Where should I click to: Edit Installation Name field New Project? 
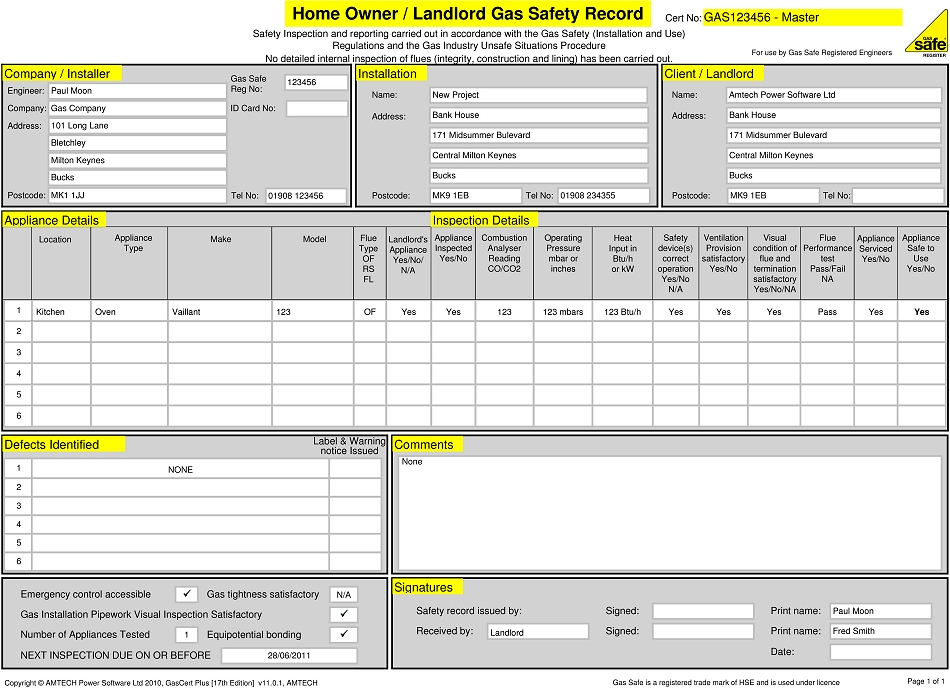[x=539, y=95]
